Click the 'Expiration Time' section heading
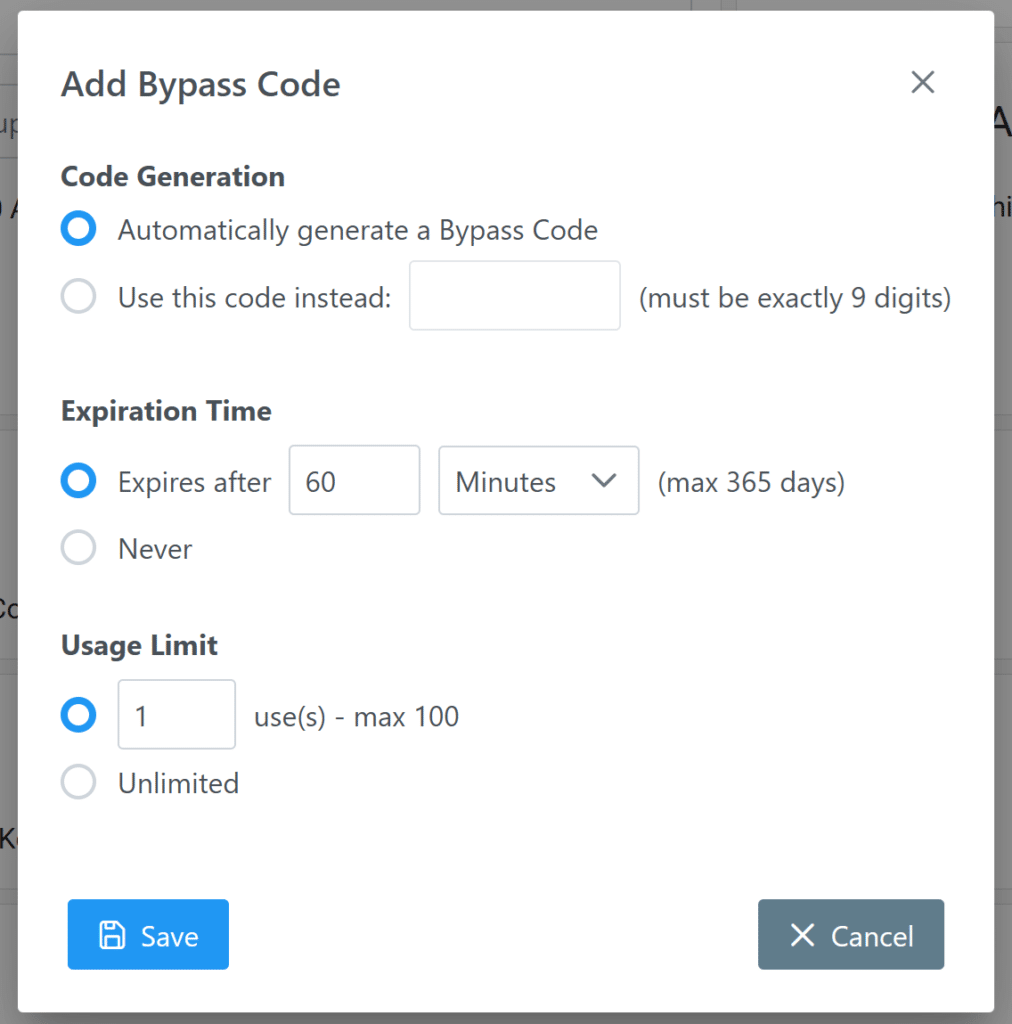The height and width of the screenshot is (1024, 1012). pyautogui.click(x=165, y=410)
